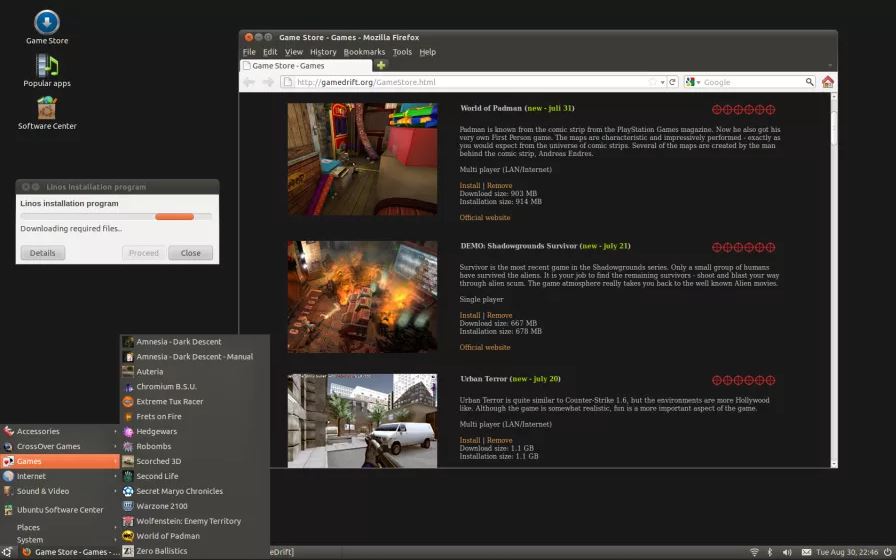Image resolution: width=896 pixels, height=560 pixels.
Task: Expand the URL bar history dropdown arrow
Action: [x=662, y=82]
